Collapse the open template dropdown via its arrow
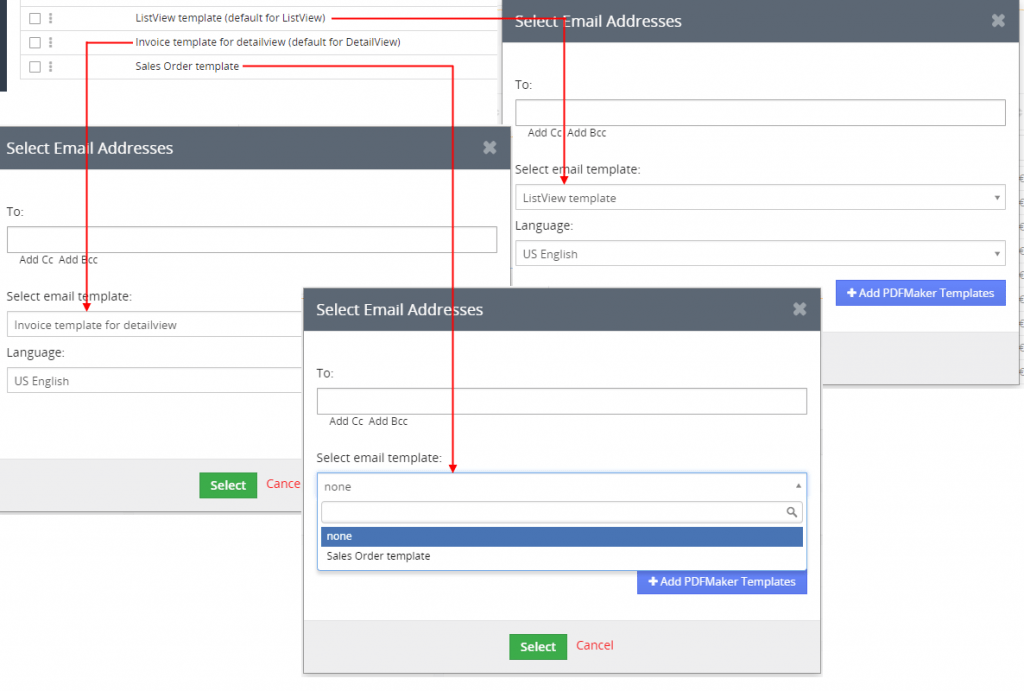Viewport: 1024px width, 691px height. pos(799,486)
